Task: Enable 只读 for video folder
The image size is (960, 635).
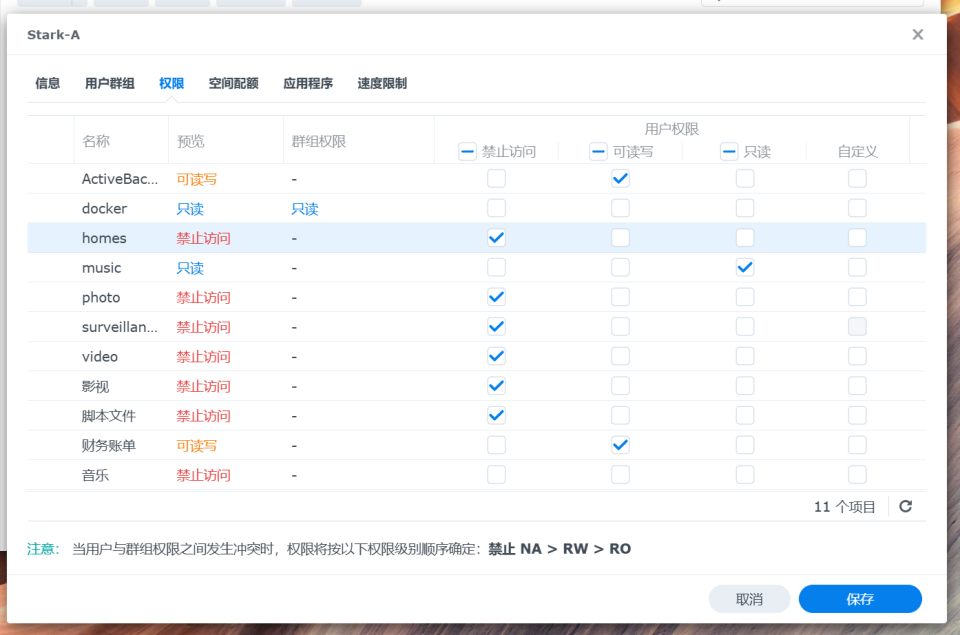Action: (745, 356)
